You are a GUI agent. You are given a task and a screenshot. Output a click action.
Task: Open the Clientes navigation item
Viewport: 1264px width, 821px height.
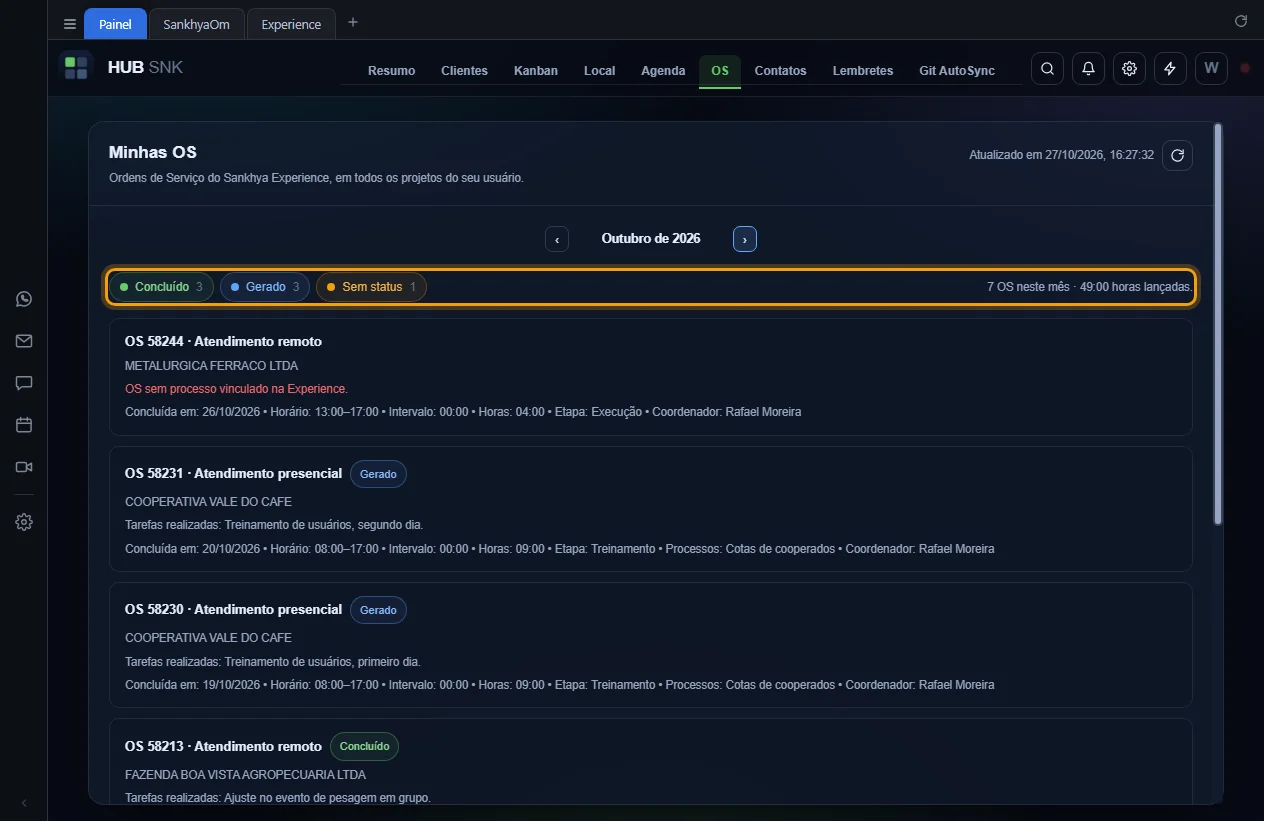click(464, 70)
